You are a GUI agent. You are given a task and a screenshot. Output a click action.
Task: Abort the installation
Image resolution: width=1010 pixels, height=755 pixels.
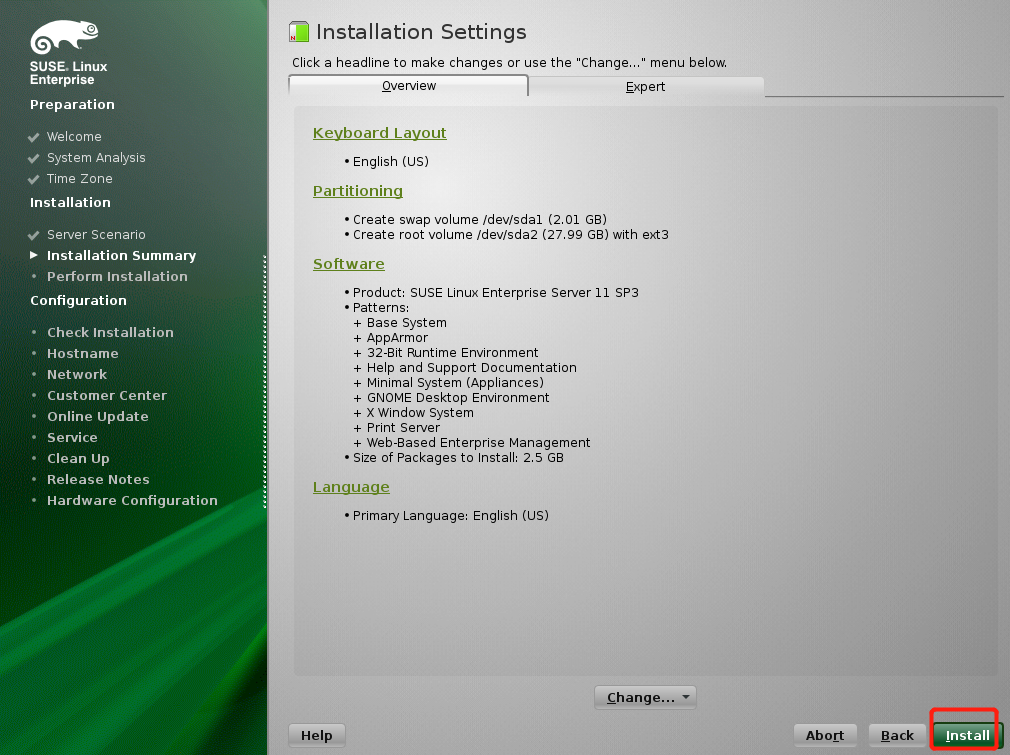(824, 735)
